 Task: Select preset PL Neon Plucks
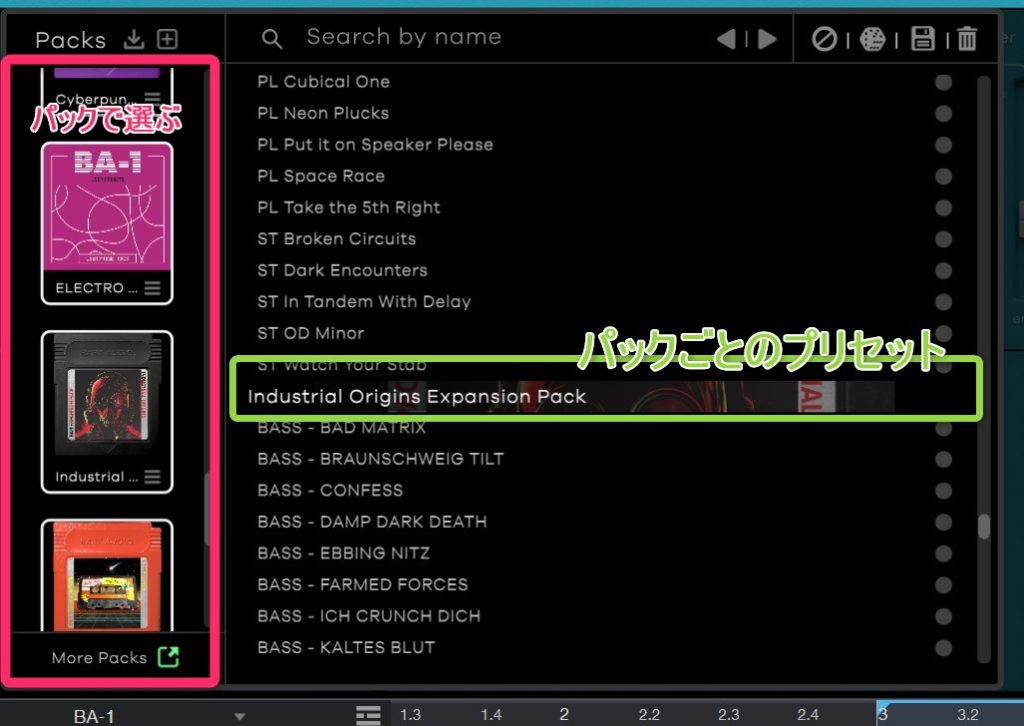(x=323, y=113)
